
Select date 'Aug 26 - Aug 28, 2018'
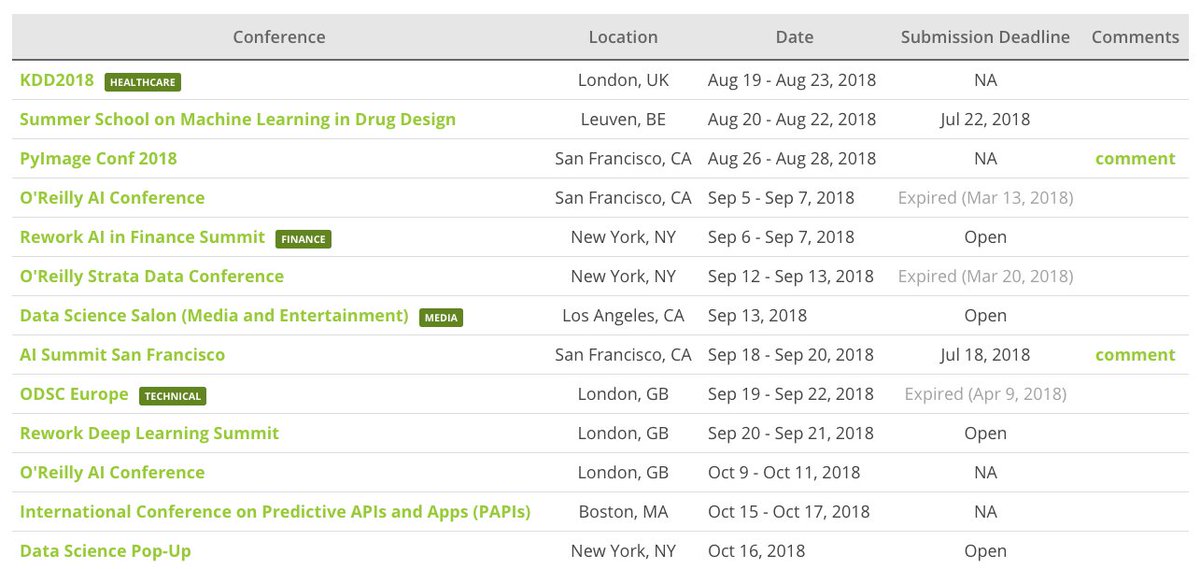[x=791, y=158]
